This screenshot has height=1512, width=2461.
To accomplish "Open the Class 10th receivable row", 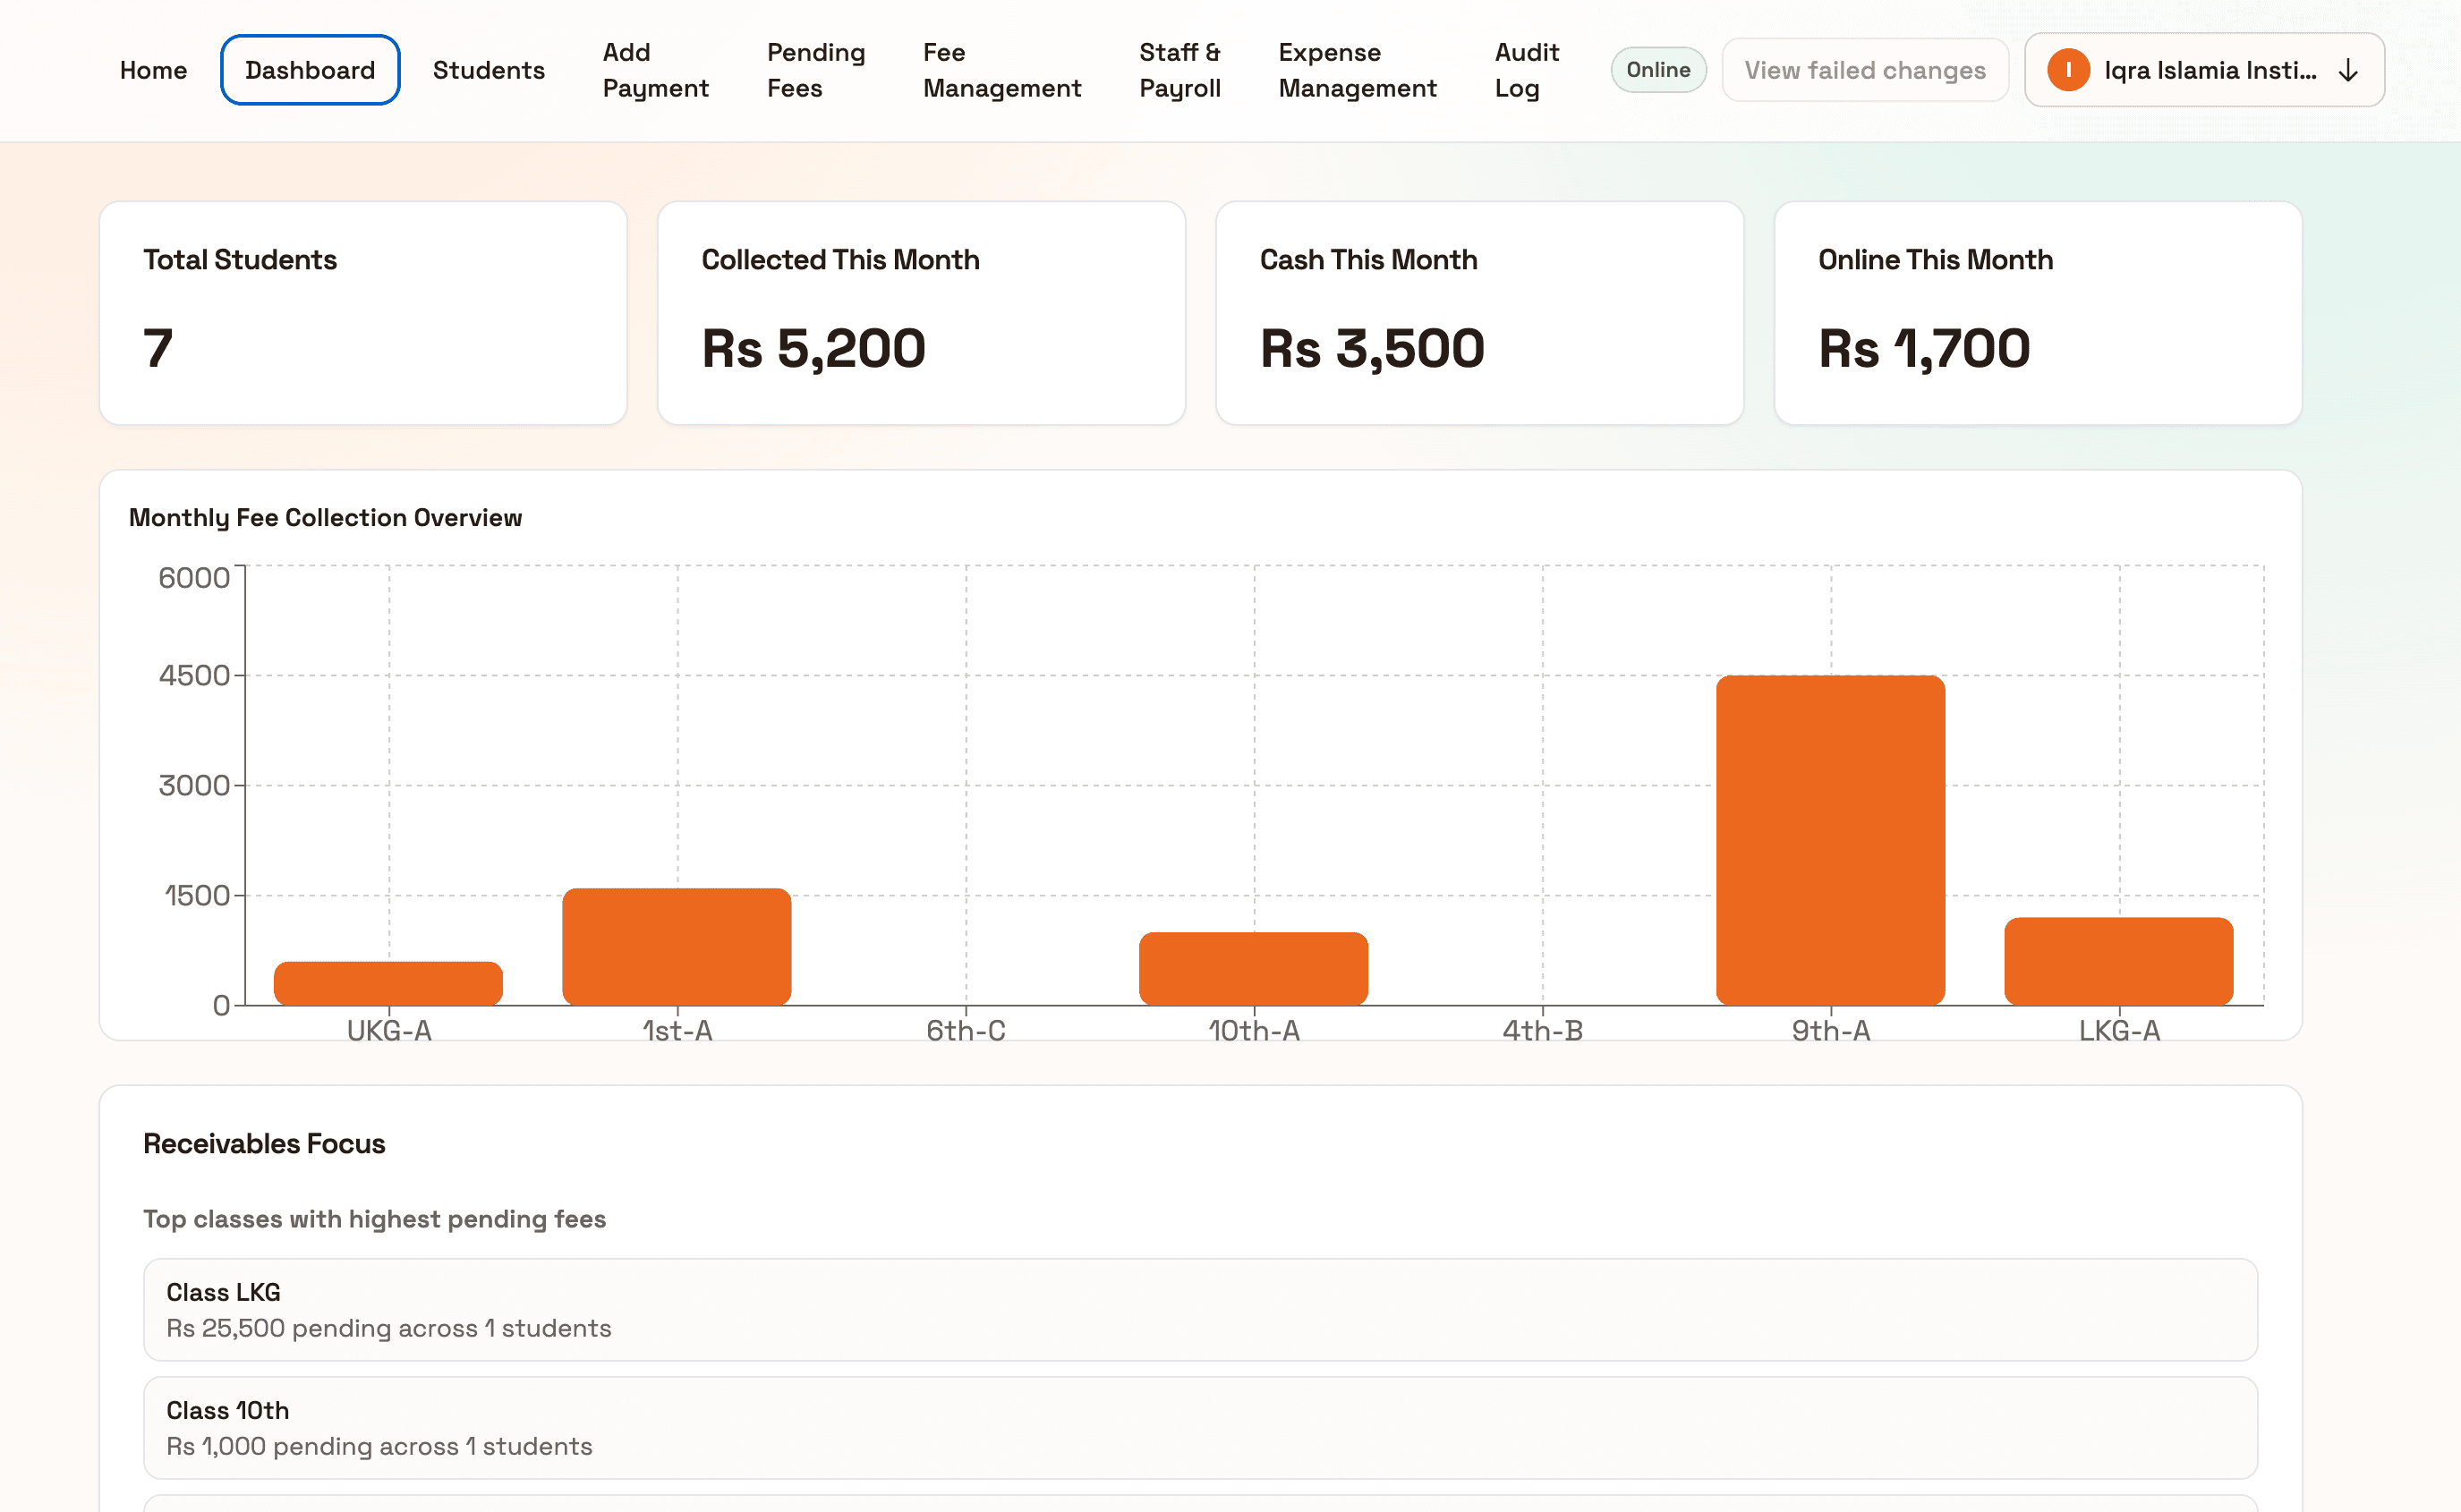I will tap(1200, 1428).
